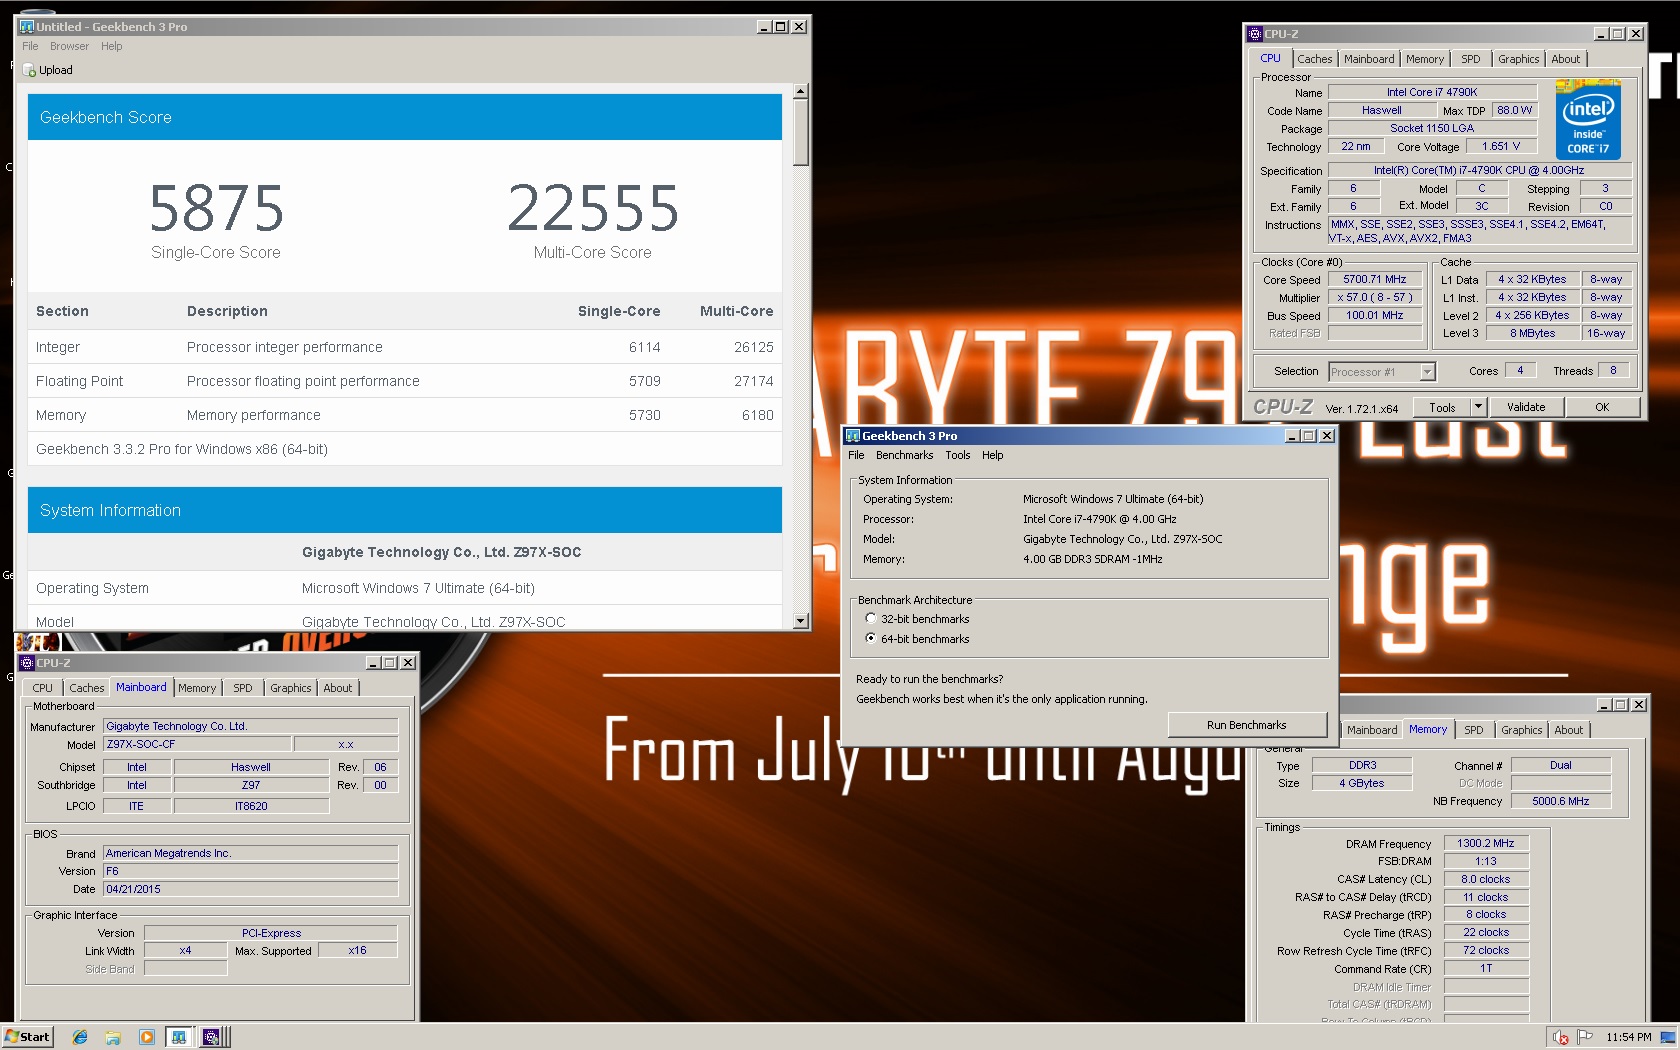Click the BIOS Date value 04/21/2015
Image resolution: width=1680 pixels, height=1050 pixels.
(x=251, y=889)
